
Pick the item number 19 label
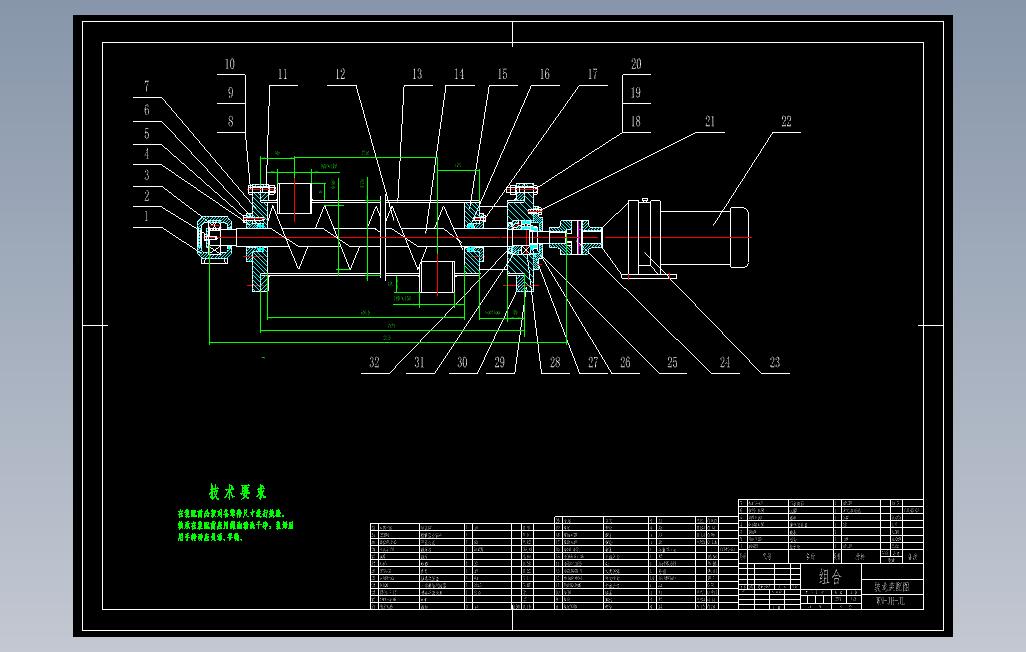[x=635, y=92]
